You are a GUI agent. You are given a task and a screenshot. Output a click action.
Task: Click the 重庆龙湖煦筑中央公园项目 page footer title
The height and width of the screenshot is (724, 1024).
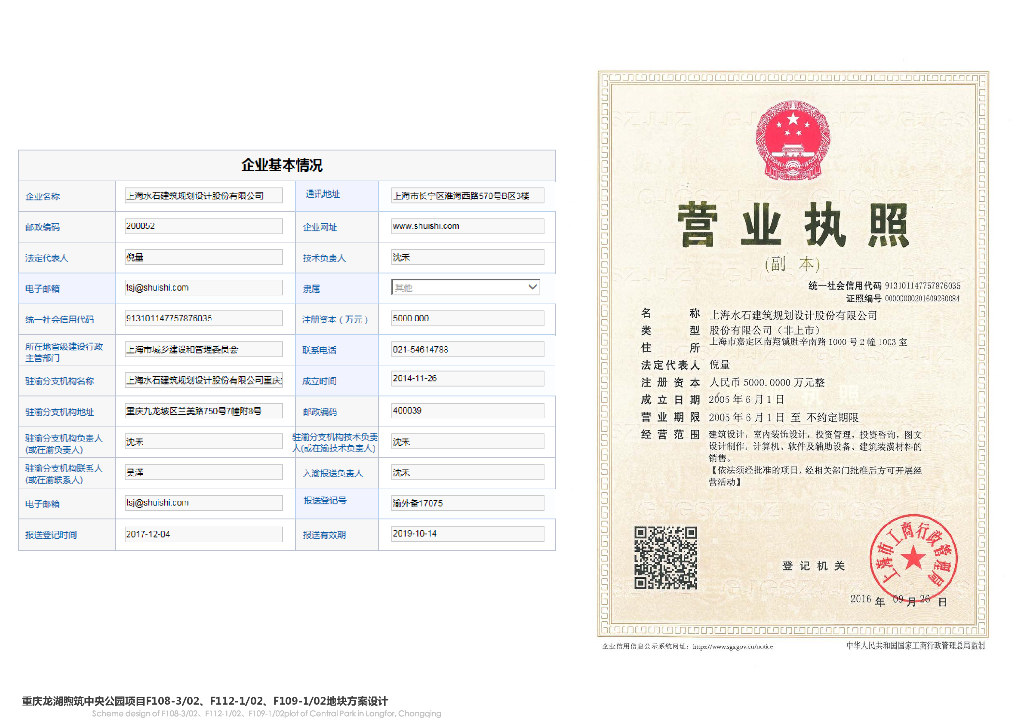tap(205, 701)
